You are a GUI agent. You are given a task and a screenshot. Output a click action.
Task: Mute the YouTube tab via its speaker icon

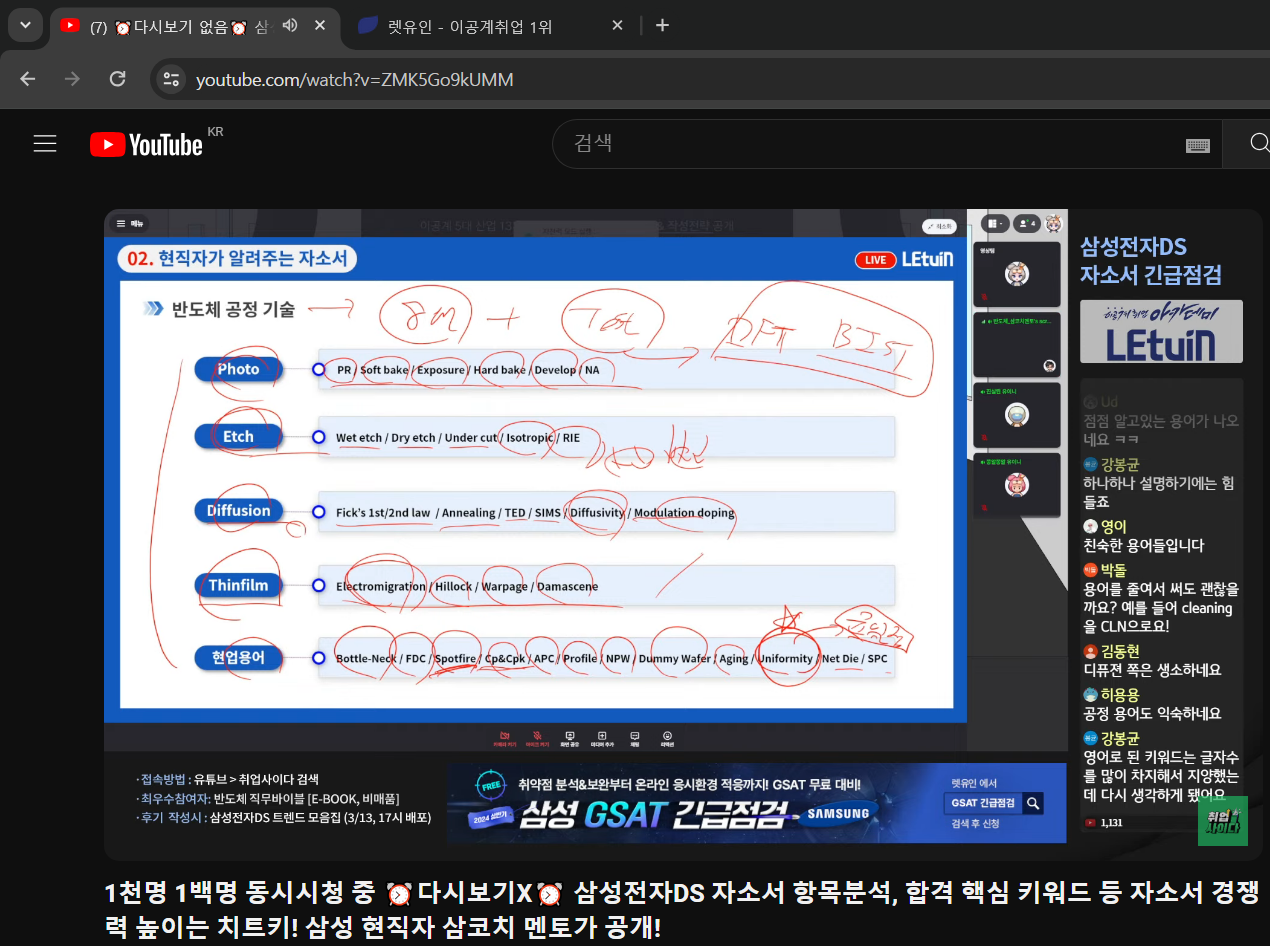coord(290,25)
